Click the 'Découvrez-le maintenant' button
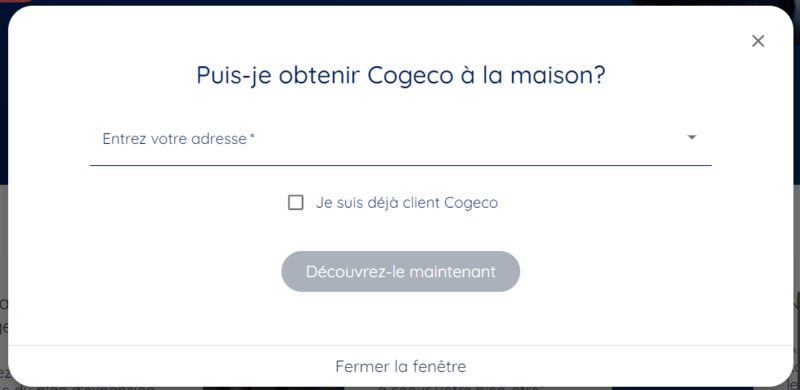 click(401, 272)
